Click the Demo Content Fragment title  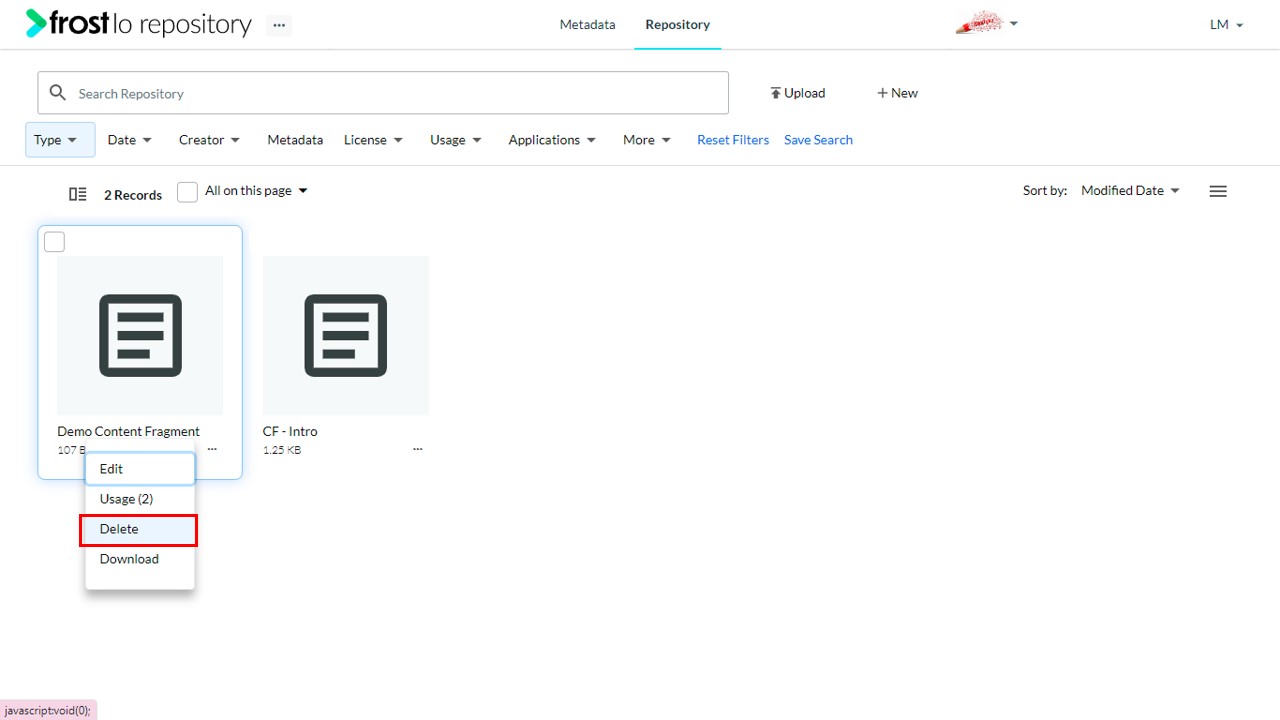(128, 432)
